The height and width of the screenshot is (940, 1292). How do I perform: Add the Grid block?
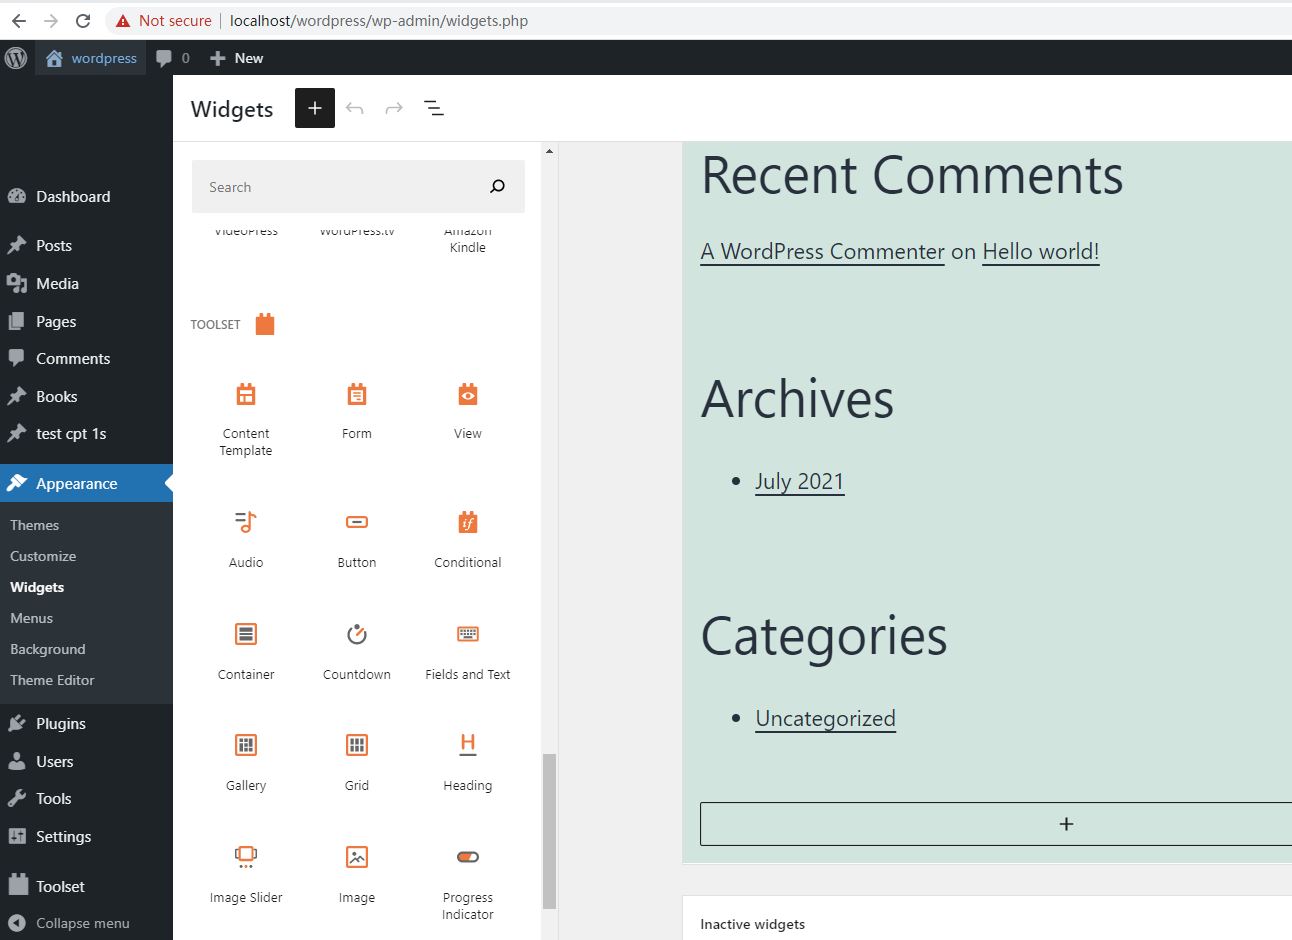(357, 762)
